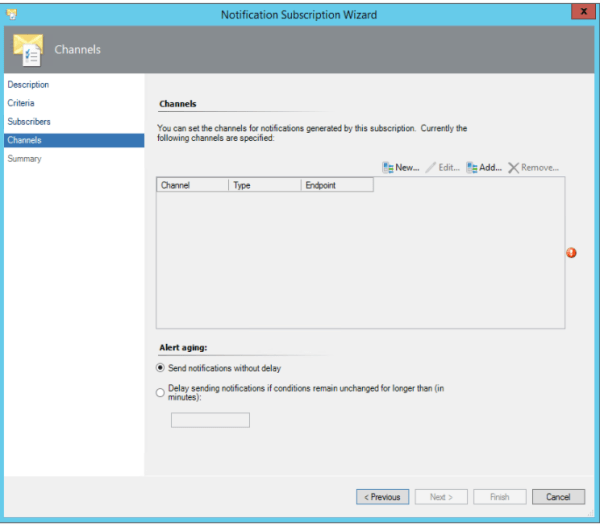Click the Remove channel toolbar button
The height and width of the screenshot is (526, 600).
[533, 167]
